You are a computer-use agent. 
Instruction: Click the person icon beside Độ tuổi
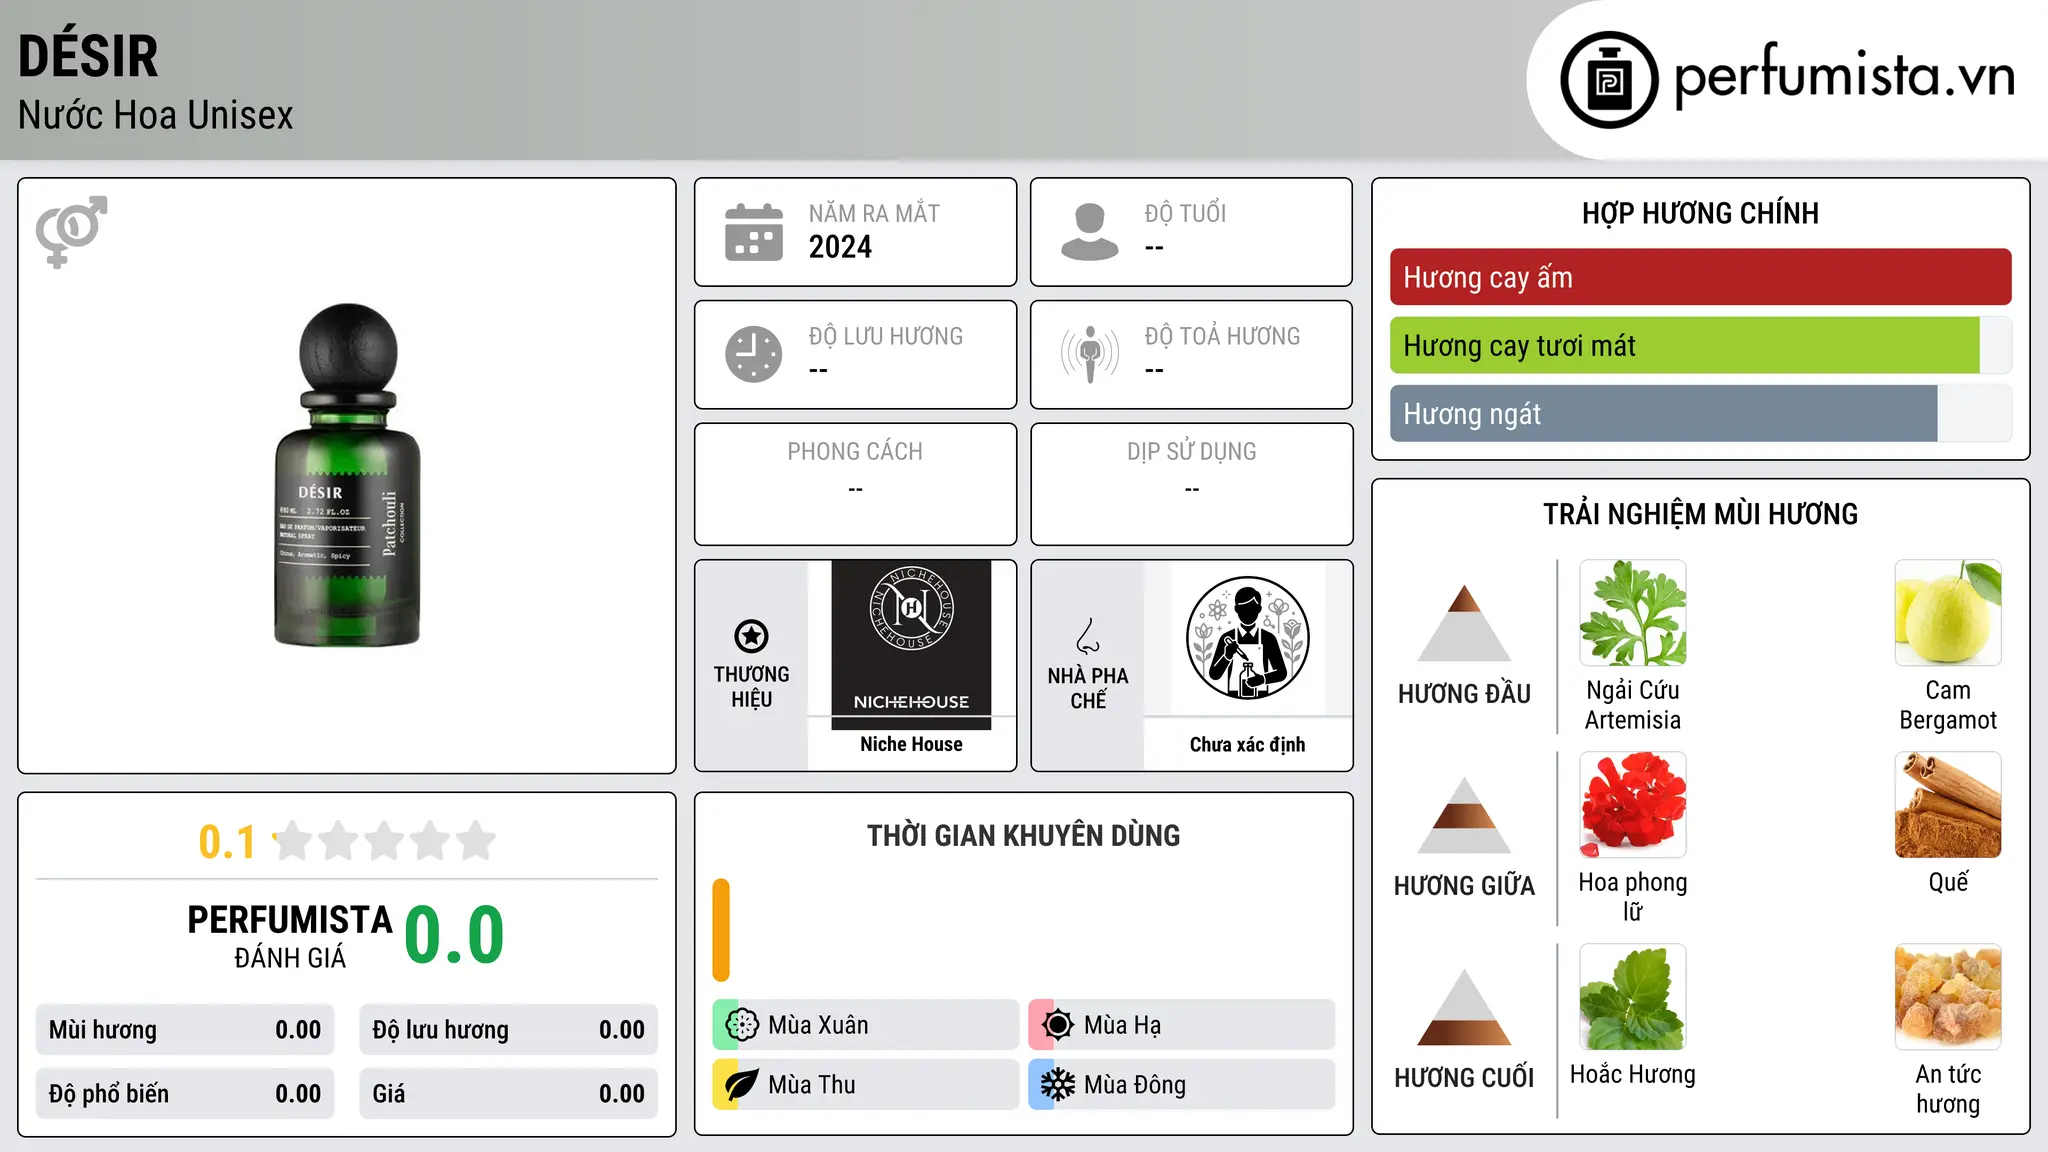[x=1090, y=232]
